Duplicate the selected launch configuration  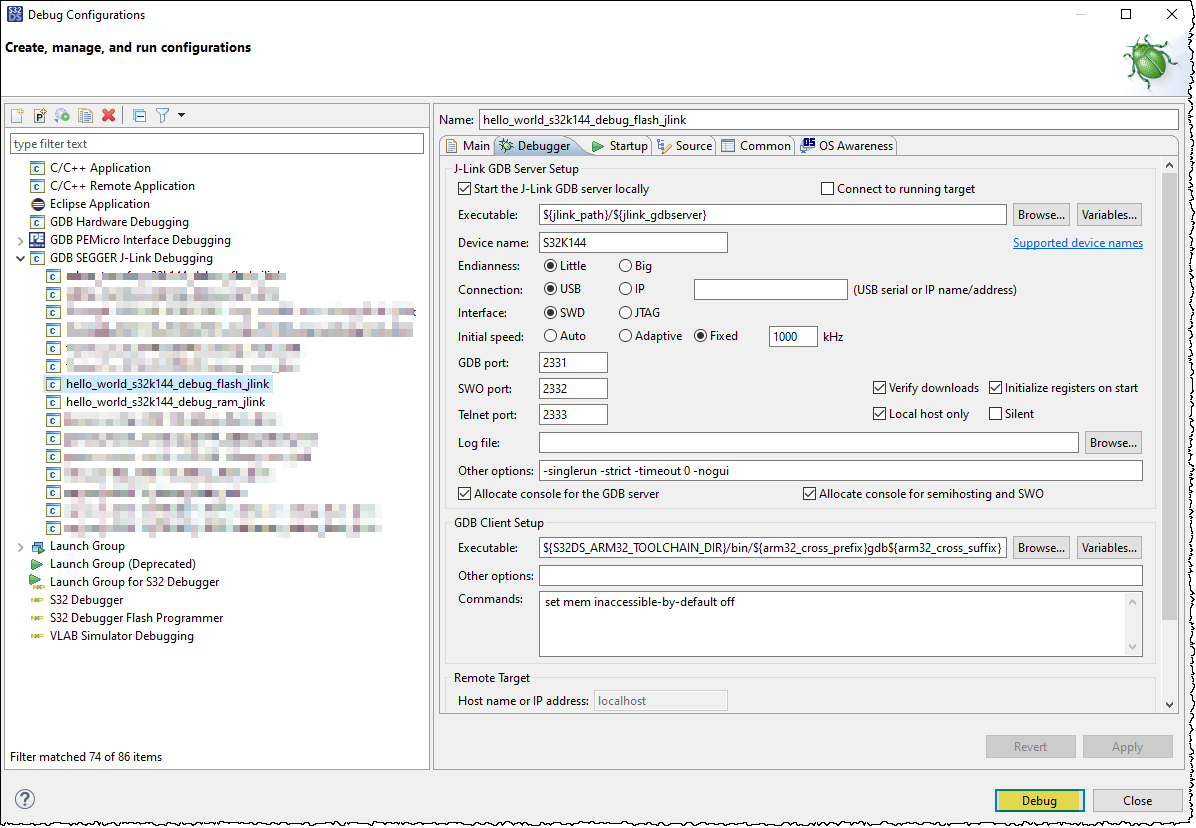point(85,115)
